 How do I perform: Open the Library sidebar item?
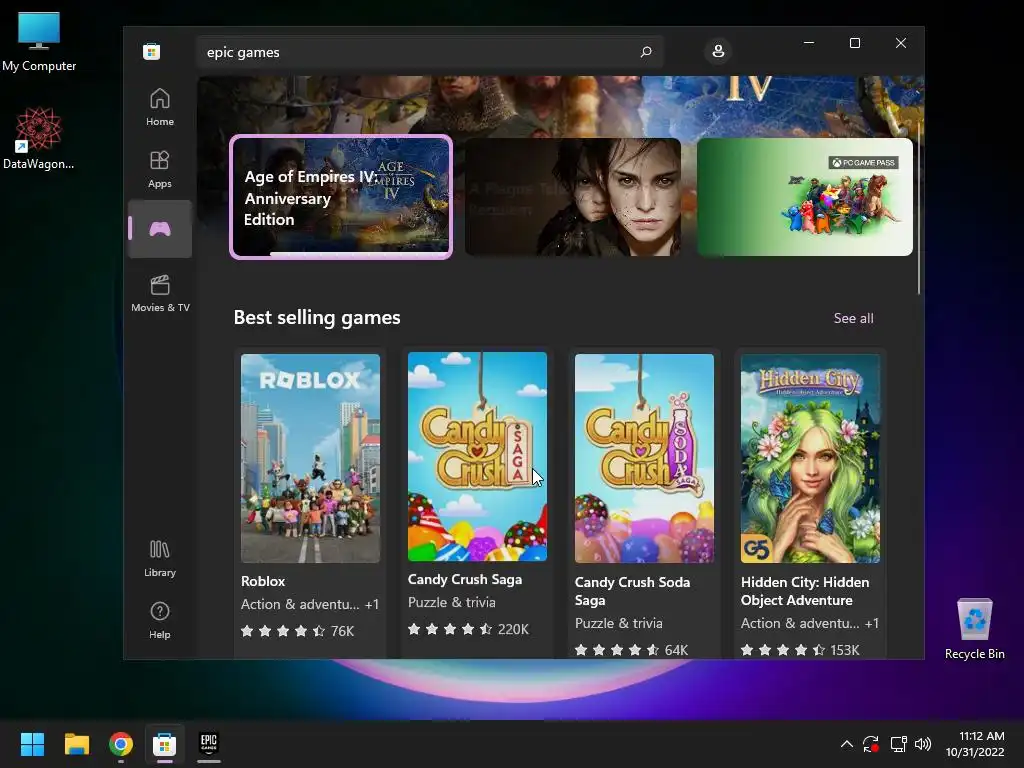click(160, 558)
